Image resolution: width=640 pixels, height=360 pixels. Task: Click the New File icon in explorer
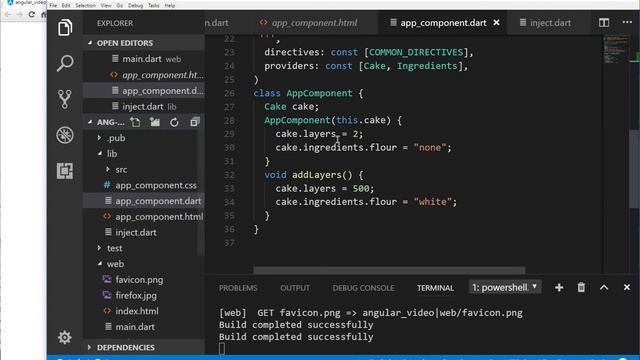pyautogui.click(x=135, y=122)
